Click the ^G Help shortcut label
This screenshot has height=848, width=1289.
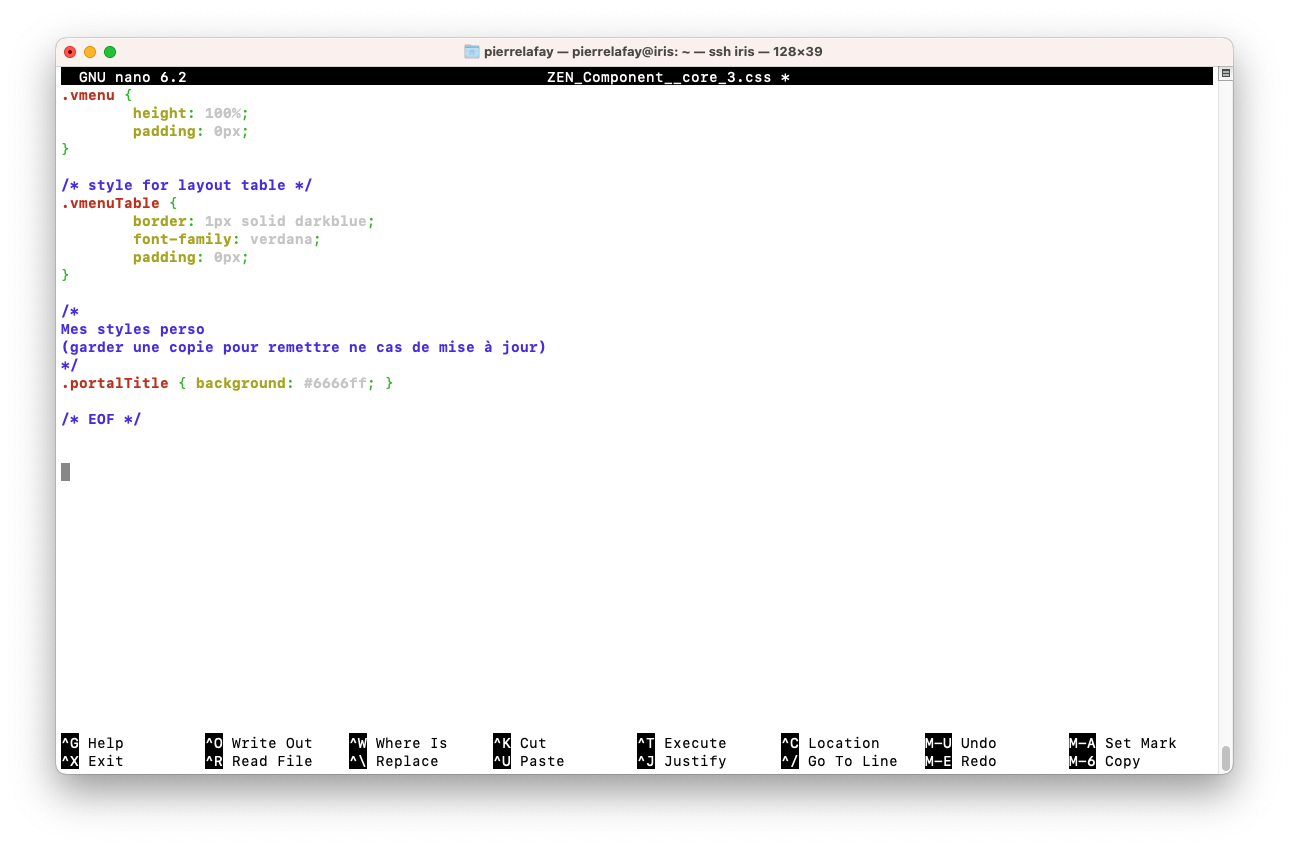point(92,743)
